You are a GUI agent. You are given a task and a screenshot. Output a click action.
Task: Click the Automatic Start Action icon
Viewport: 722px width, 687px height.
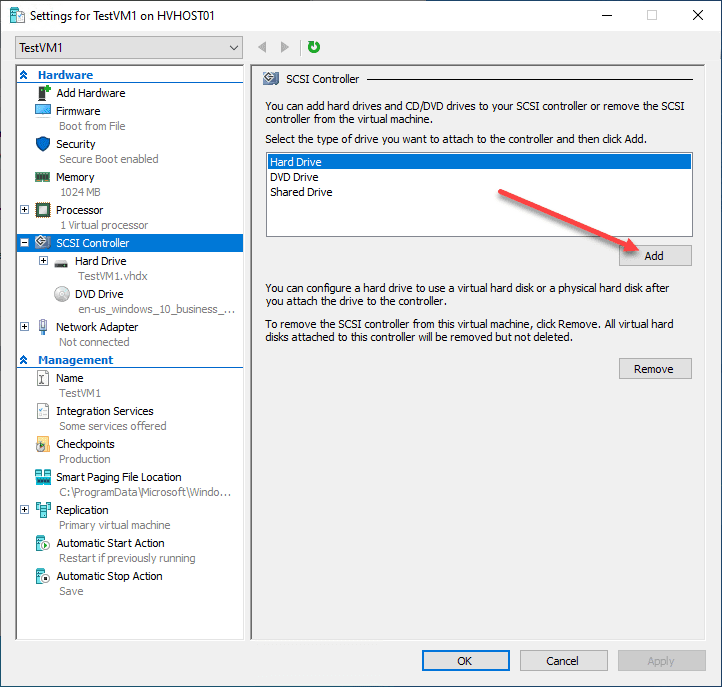pyautogui.click(x=43, y=543)
